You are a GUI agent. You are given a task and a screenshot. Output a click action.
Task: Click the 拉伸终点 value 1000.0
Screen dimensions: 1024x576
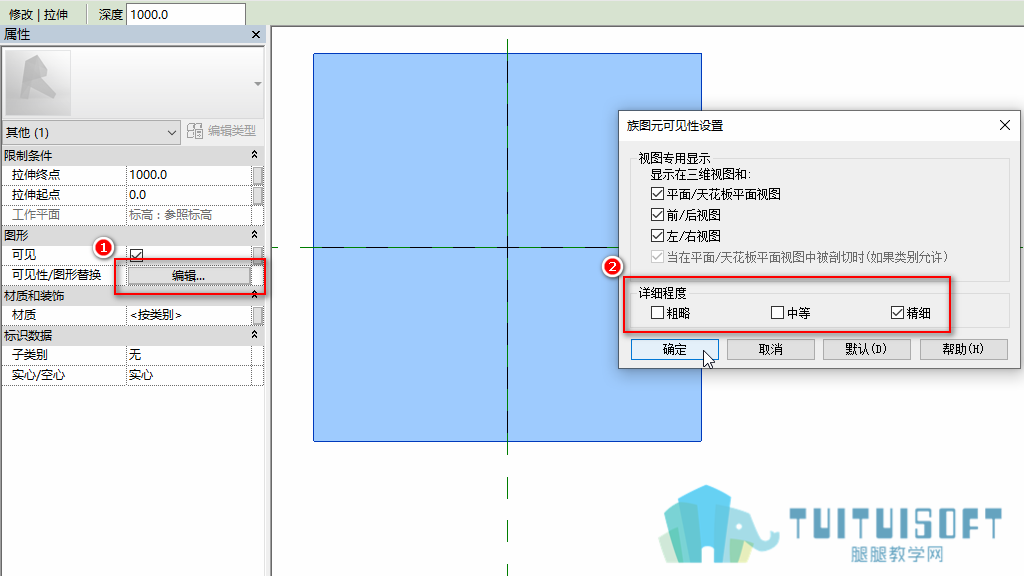pyautogui.click(x=188, y=175)
